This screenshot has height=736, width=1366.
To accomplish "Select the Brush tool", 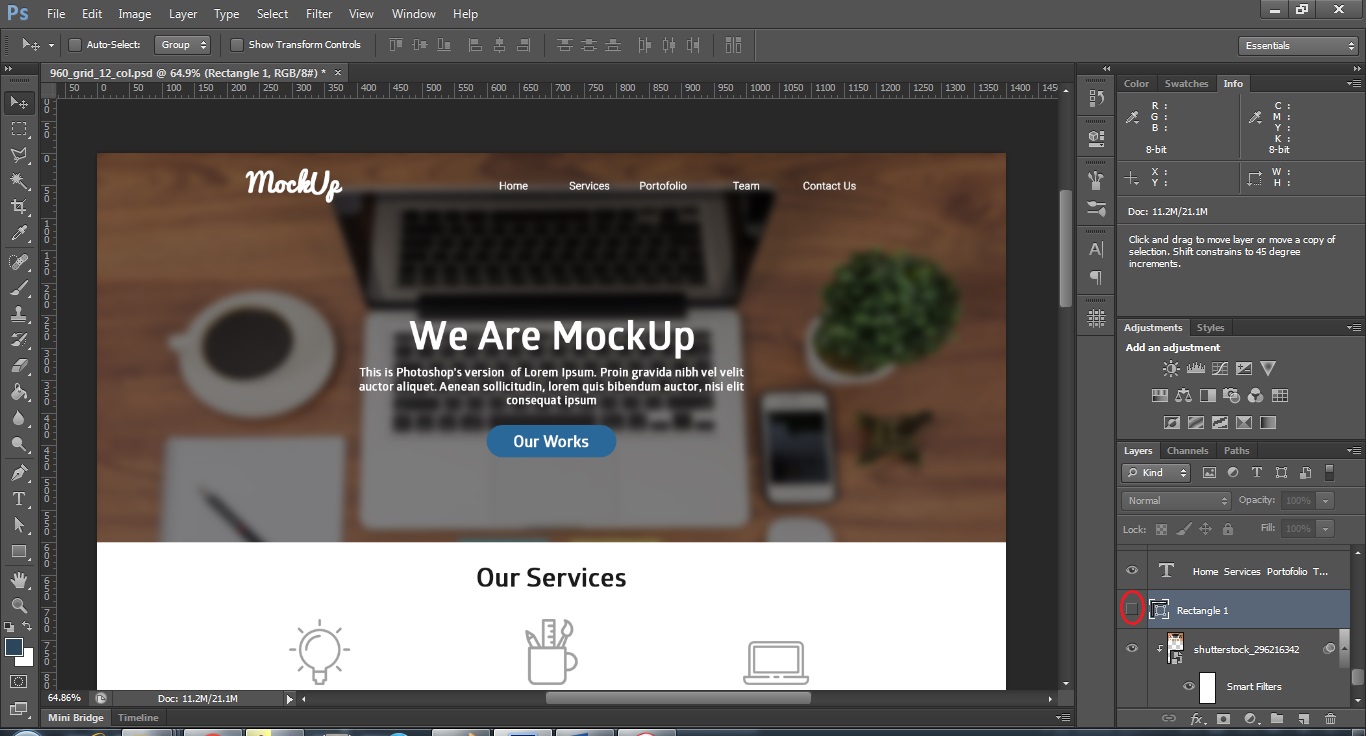I will (x=19, y=288).
